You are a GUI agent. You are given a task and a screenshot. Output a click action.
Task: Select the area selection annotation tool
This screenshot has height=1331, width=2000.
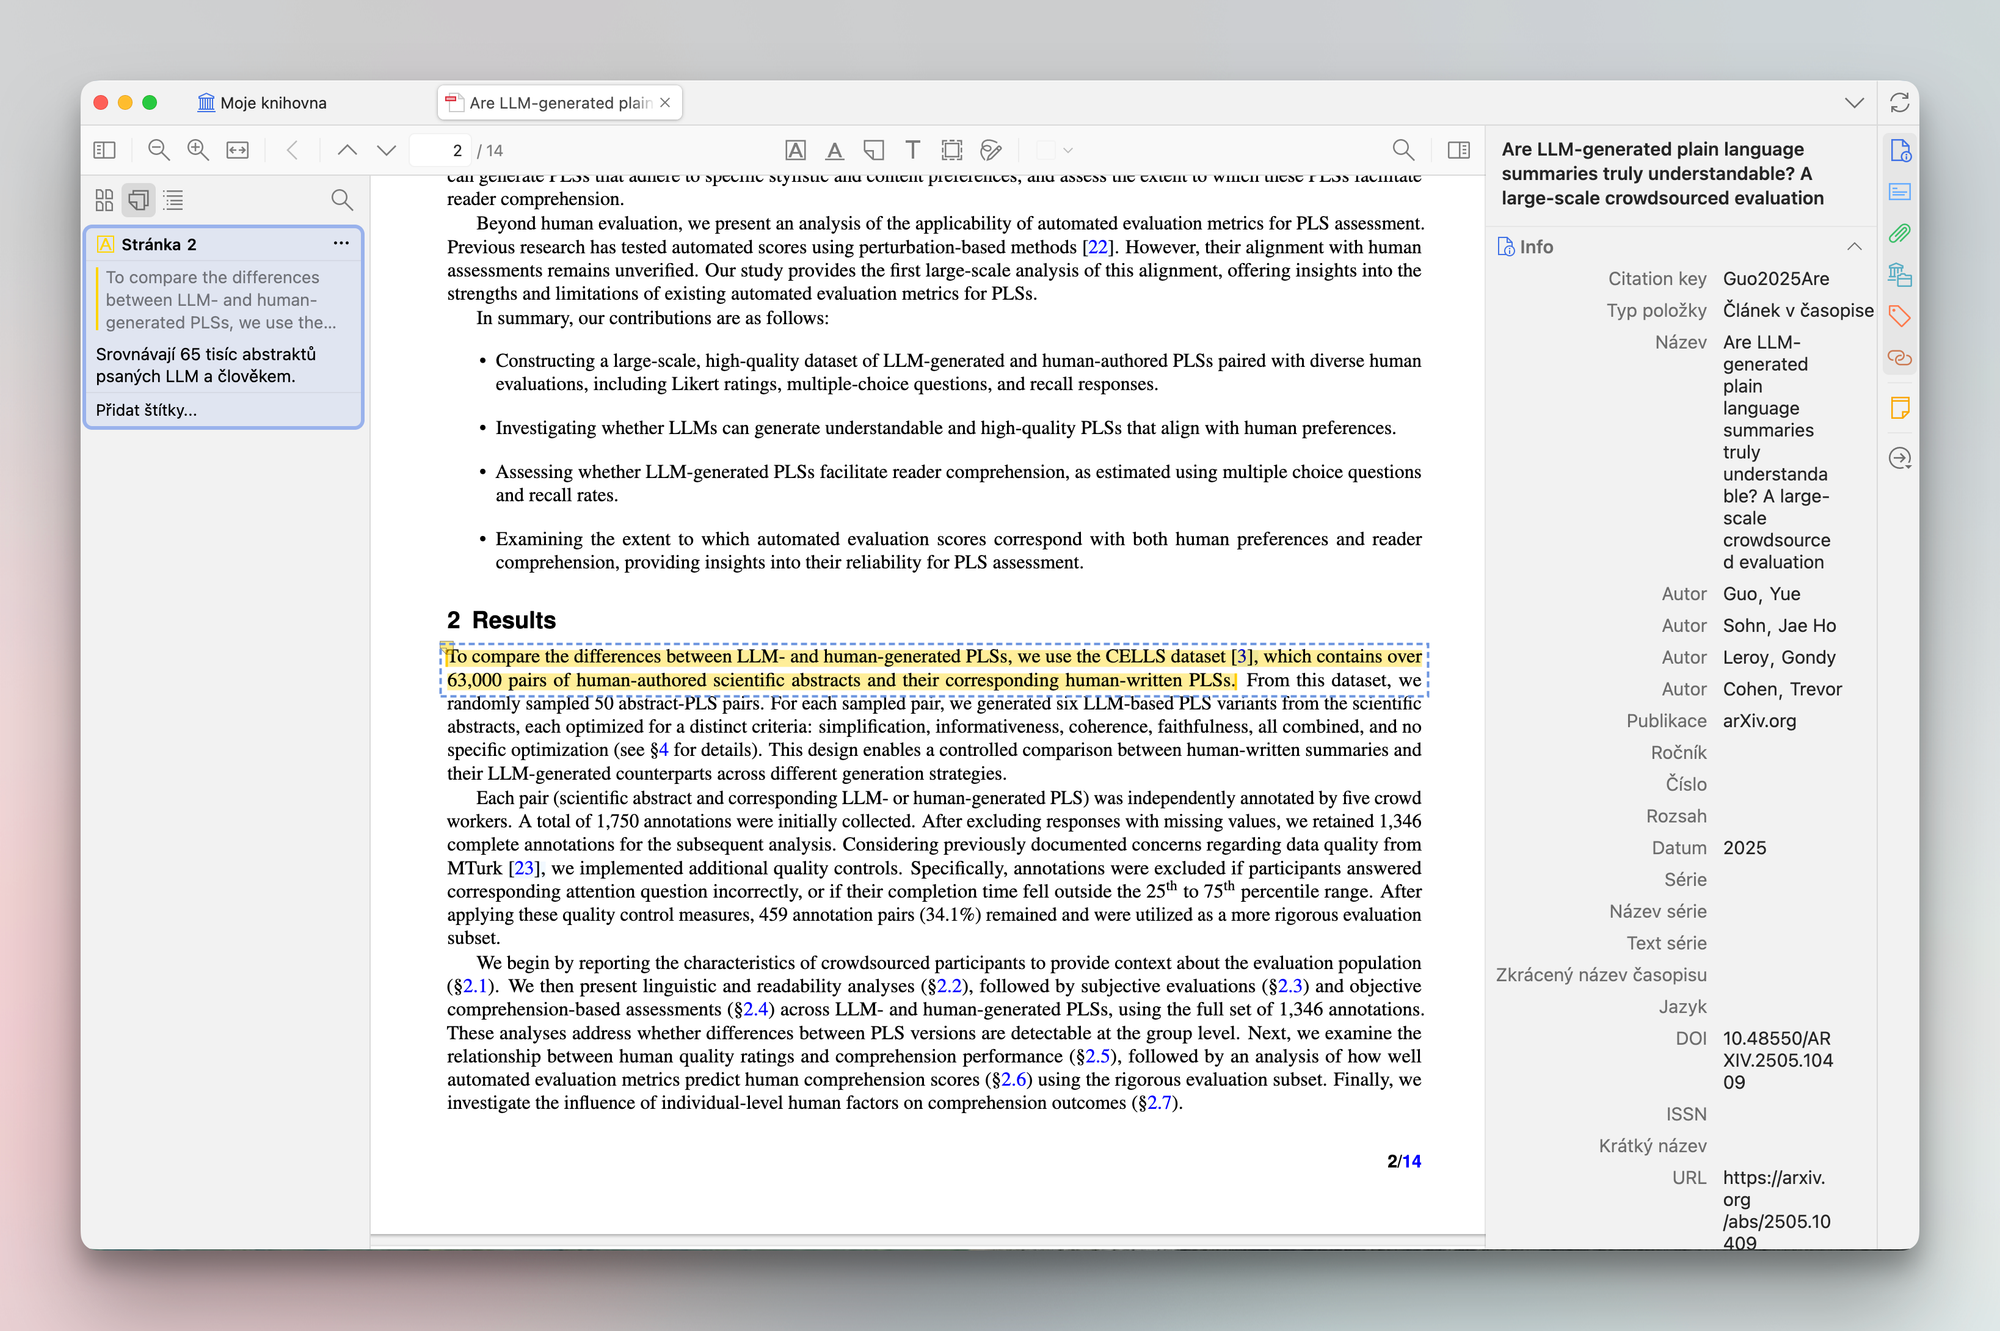[x=951, y=150]
